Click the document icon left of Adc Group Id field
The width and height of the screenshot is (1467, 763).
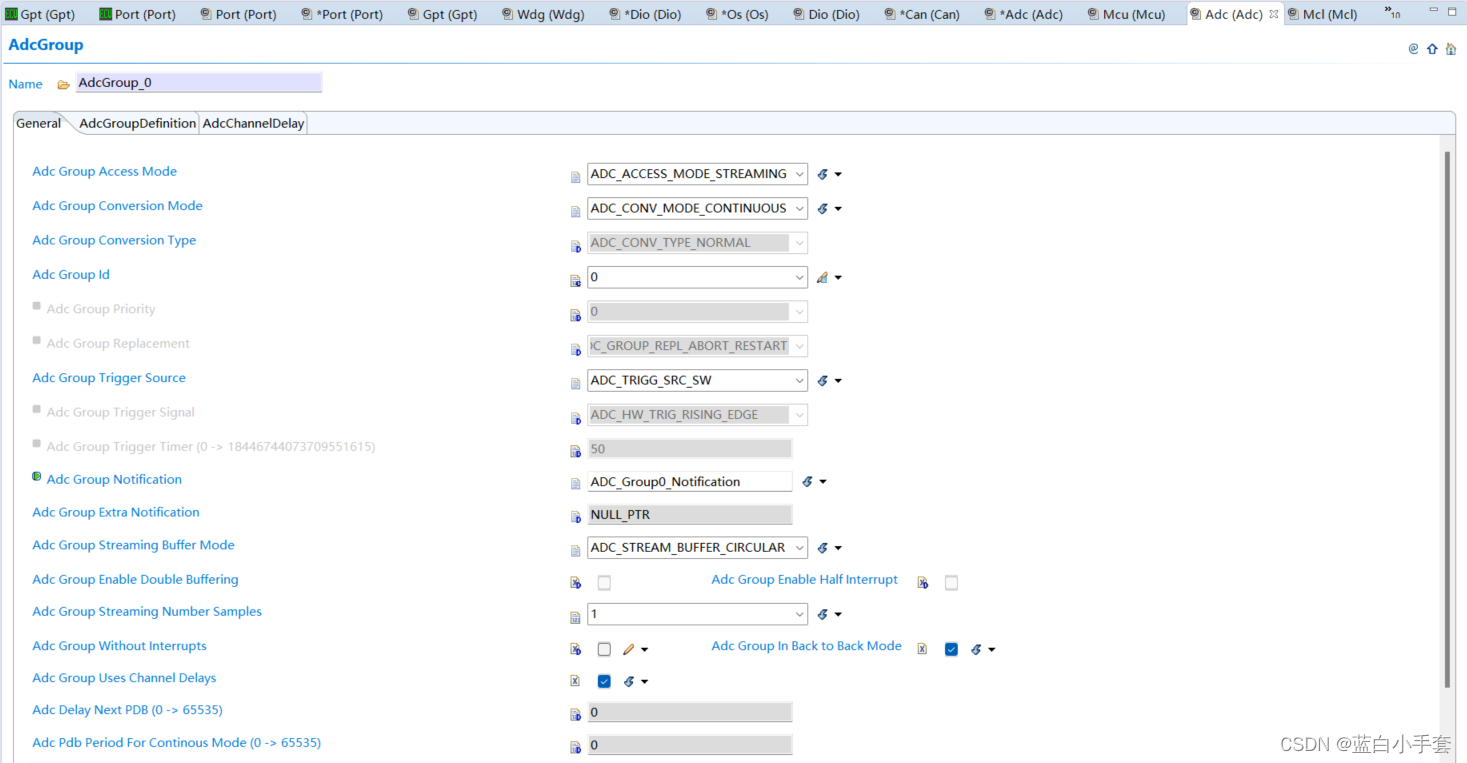coord(575,281)
